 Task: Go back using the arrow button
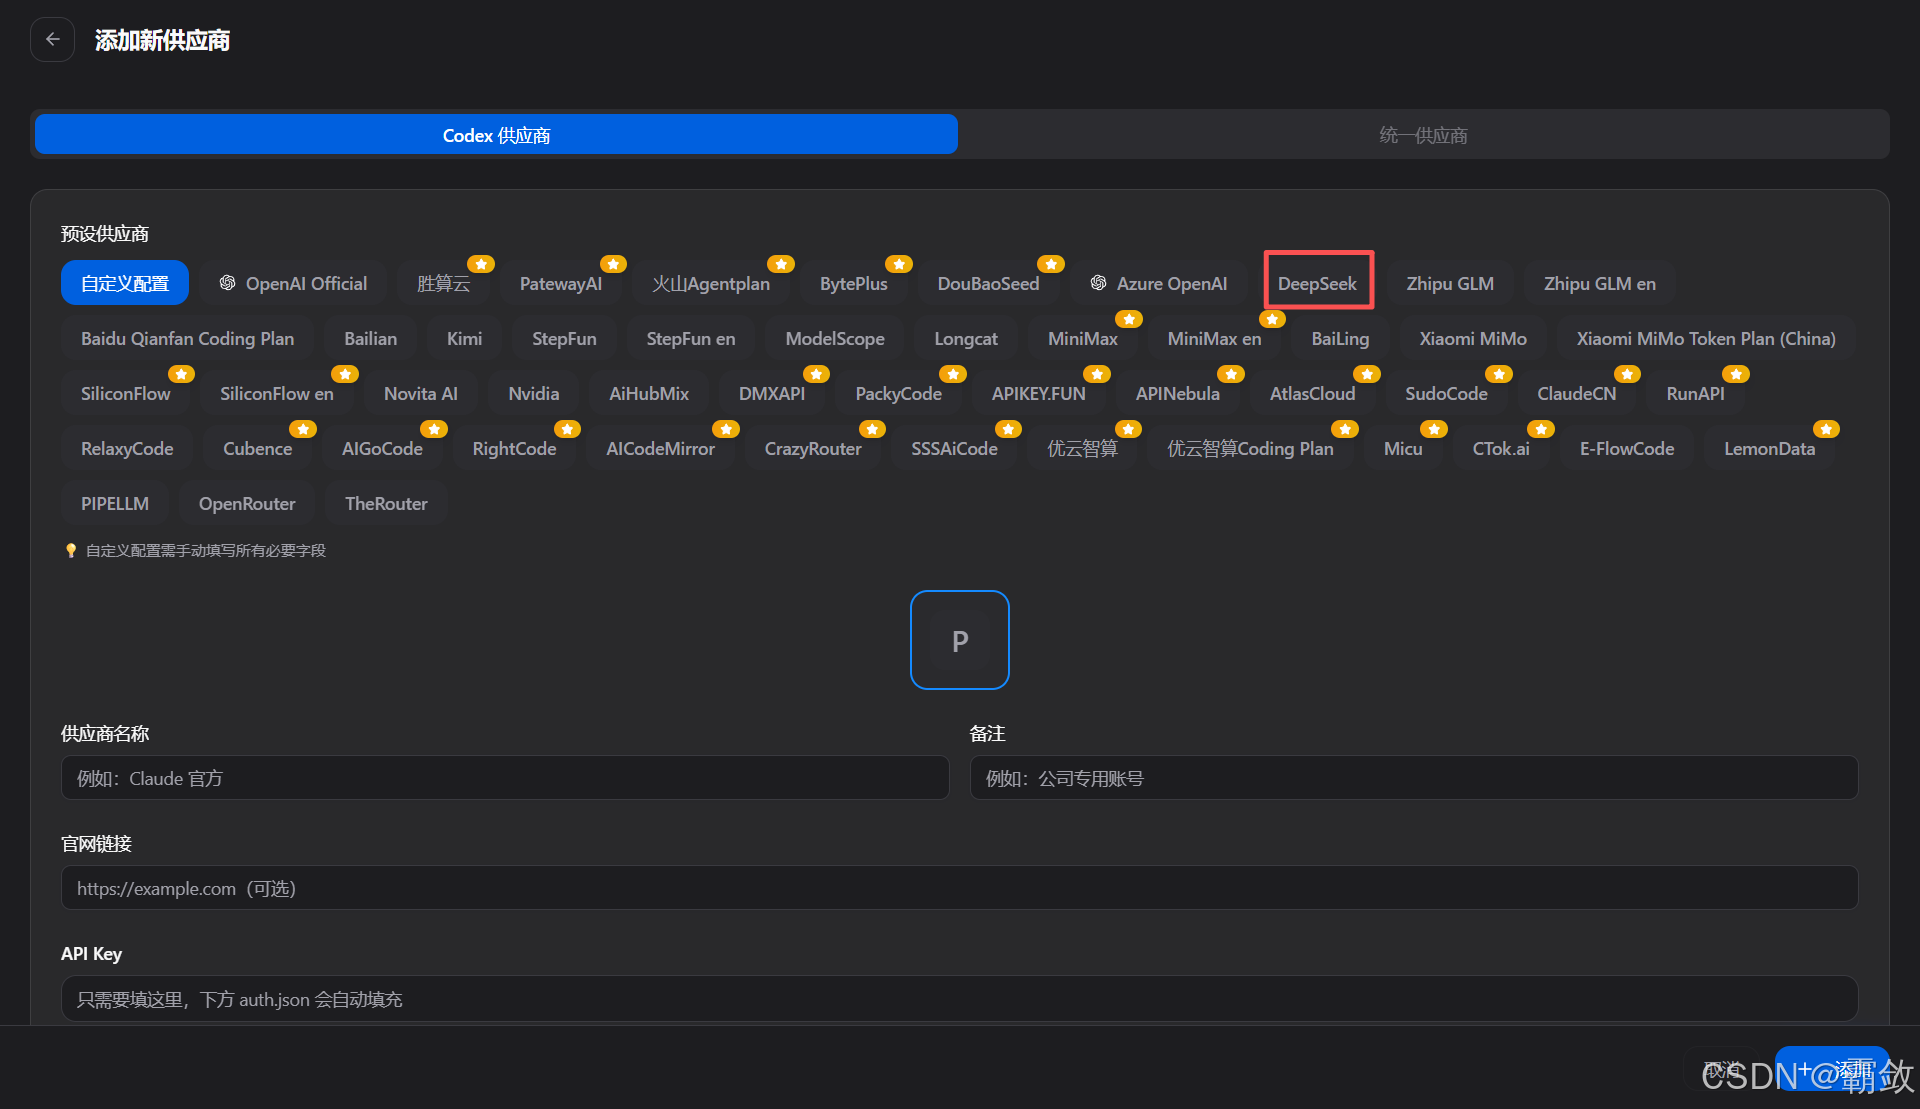pos(52,40)
